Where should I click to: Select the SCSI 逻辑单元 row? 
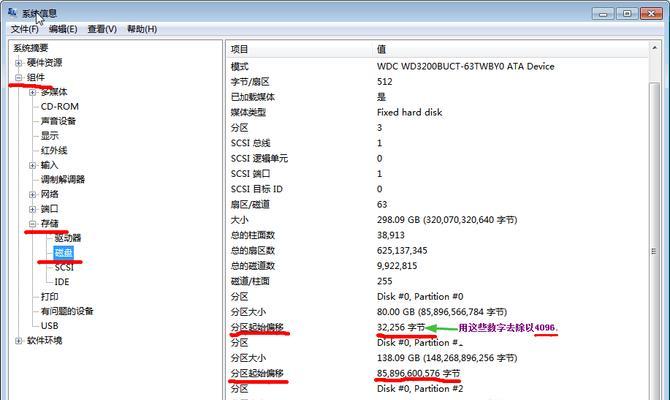point(437,159)
